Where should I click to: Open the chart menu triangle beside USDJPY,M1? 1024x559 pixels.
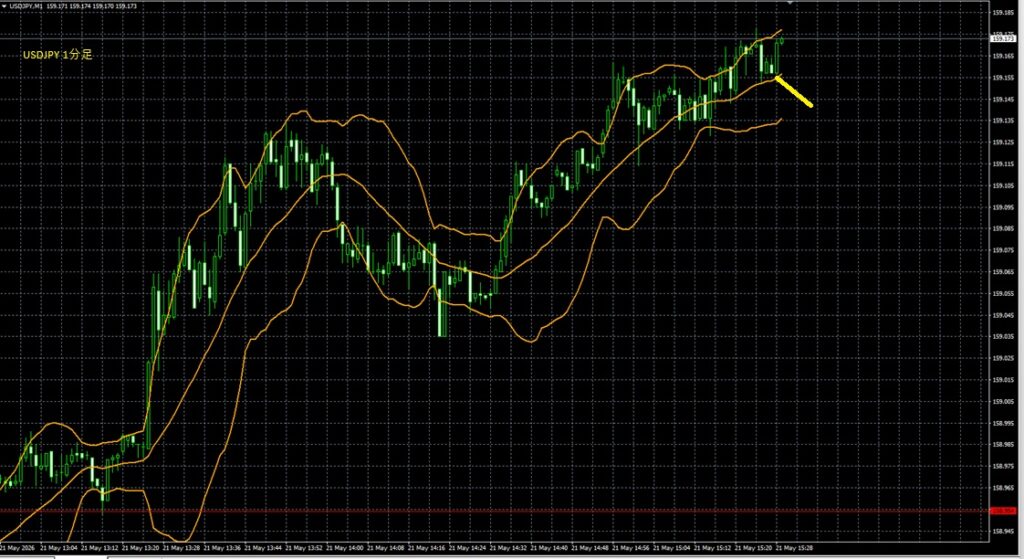click(4, 6)
